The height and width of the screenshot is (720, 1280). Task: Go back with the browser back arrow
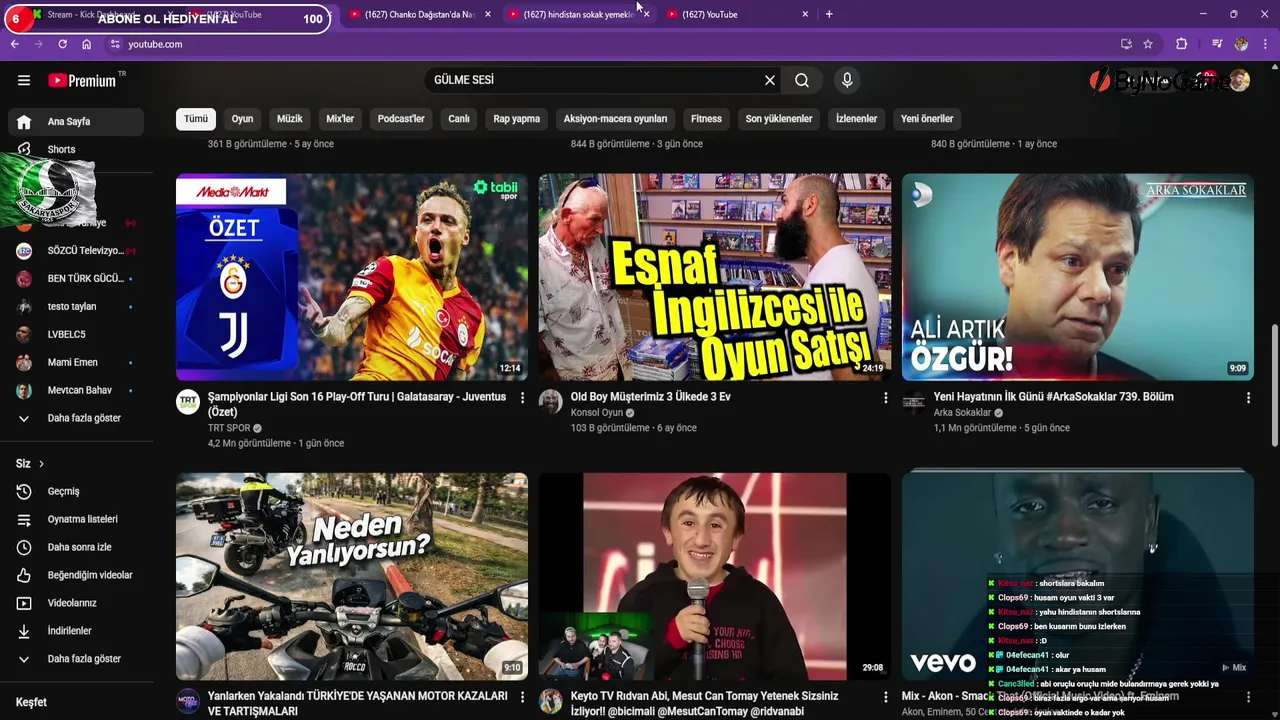(15, 44)
